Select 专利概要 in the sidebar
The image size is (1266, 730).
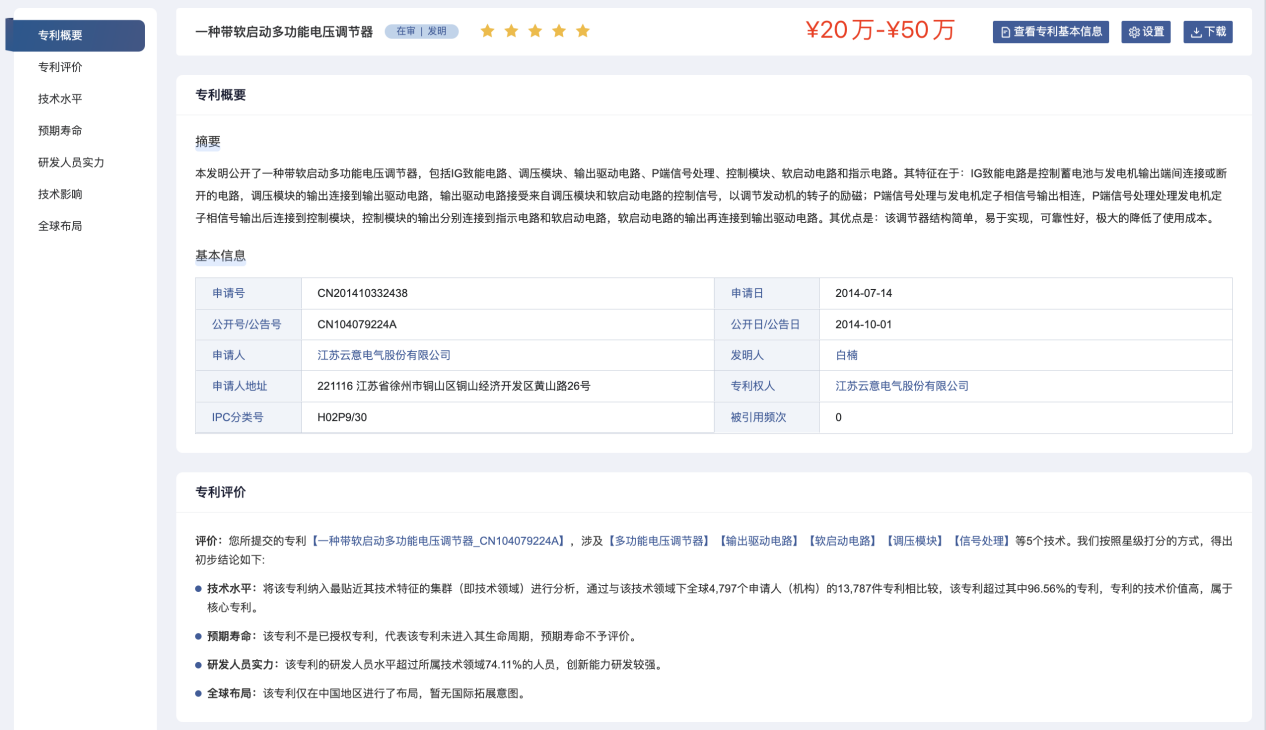(60, 36)
